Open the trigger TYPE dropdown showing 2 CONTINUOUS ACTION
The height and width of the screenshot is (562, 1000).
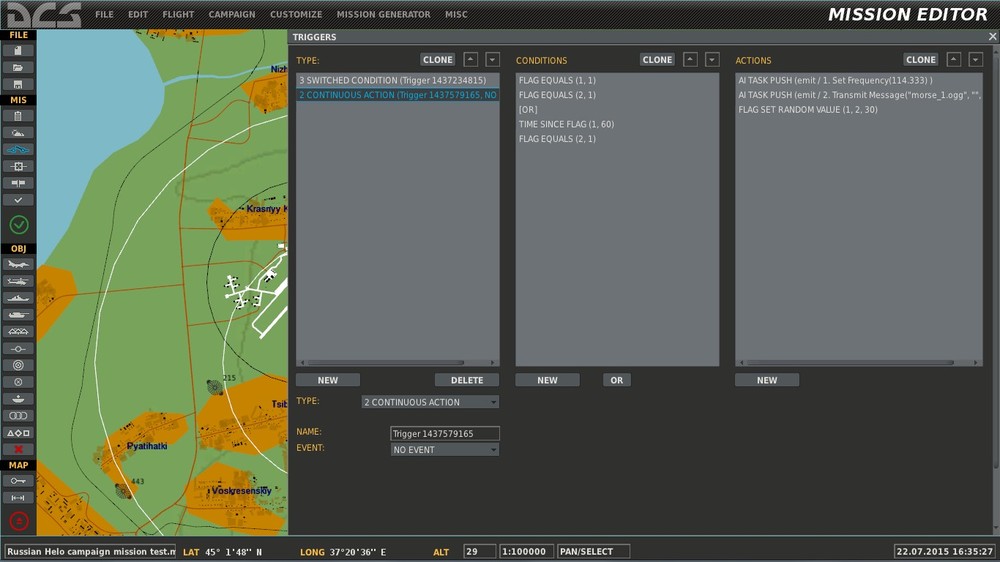(430, 402)
